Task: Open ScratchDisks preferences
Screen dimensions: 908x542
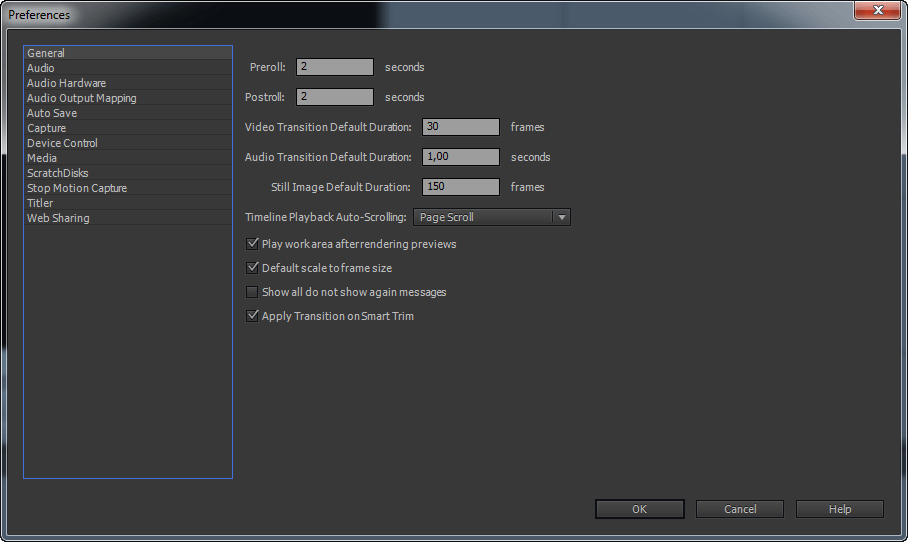Action: point(127,173)
